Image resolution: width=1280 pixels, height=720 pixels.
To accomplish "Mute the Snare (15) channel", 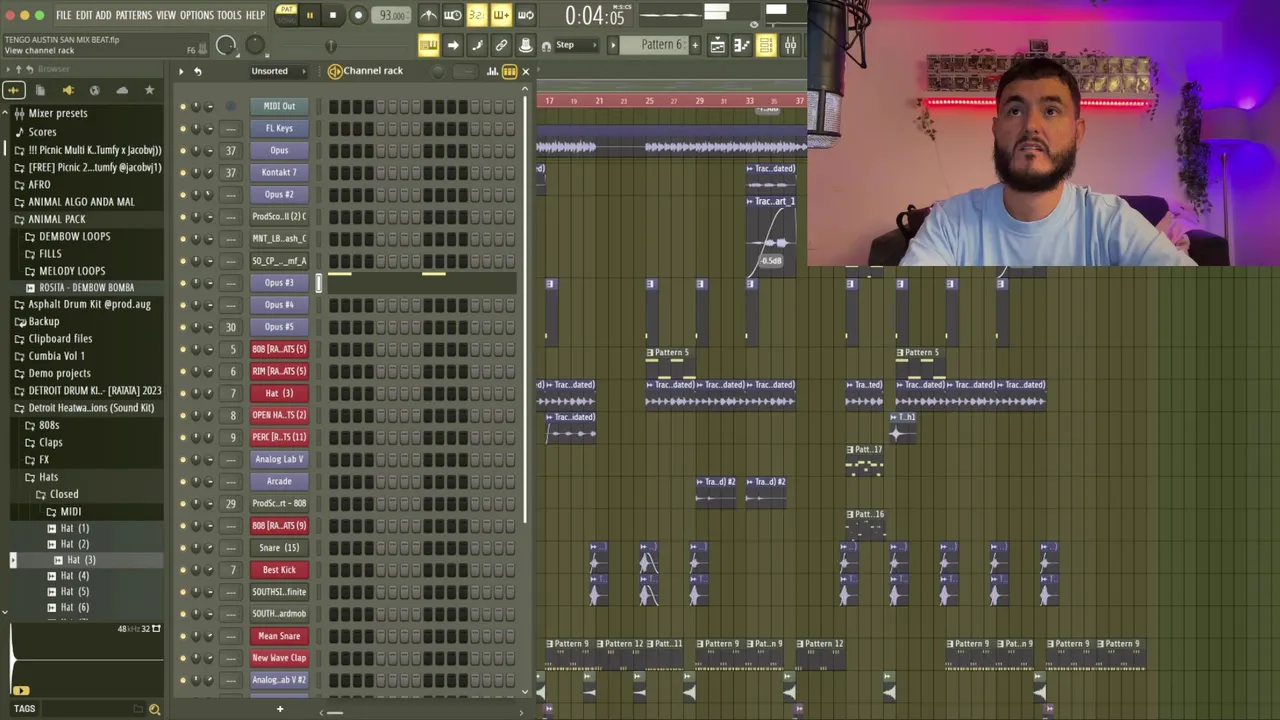I will click(182, 548).
